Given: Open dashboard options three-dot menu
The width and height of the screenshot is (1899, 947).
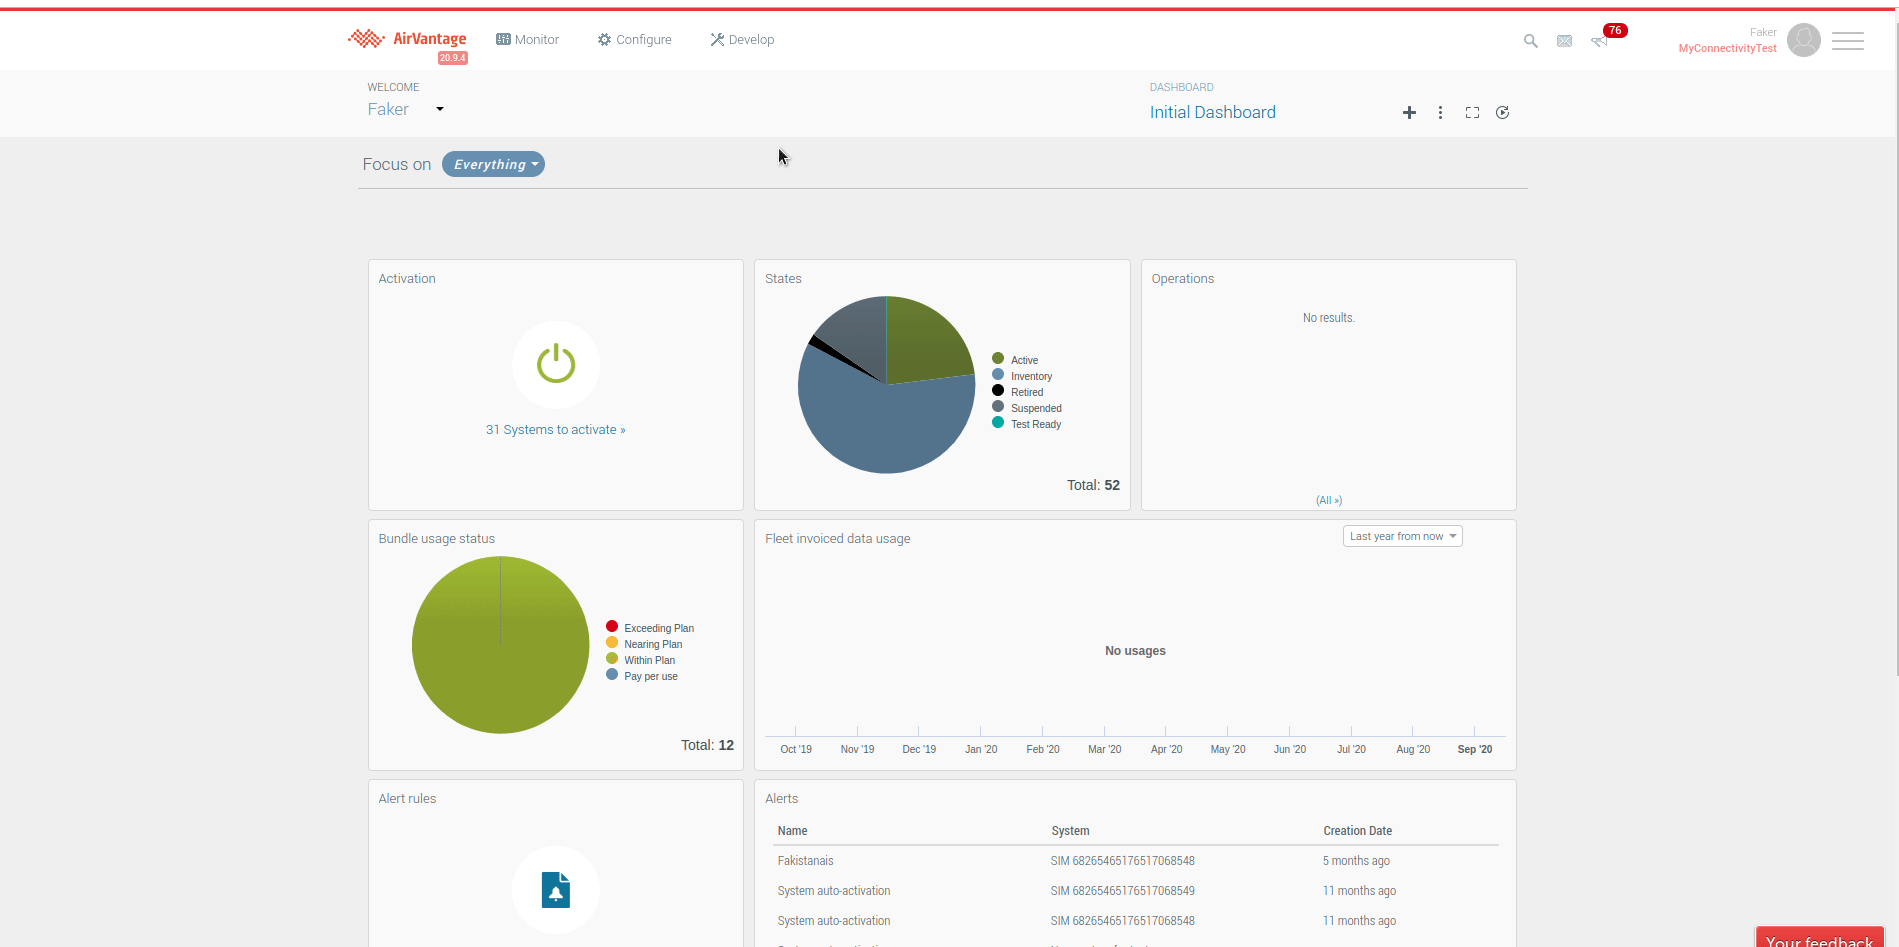Looking at the screenshot, I should tap(1440, 113).
